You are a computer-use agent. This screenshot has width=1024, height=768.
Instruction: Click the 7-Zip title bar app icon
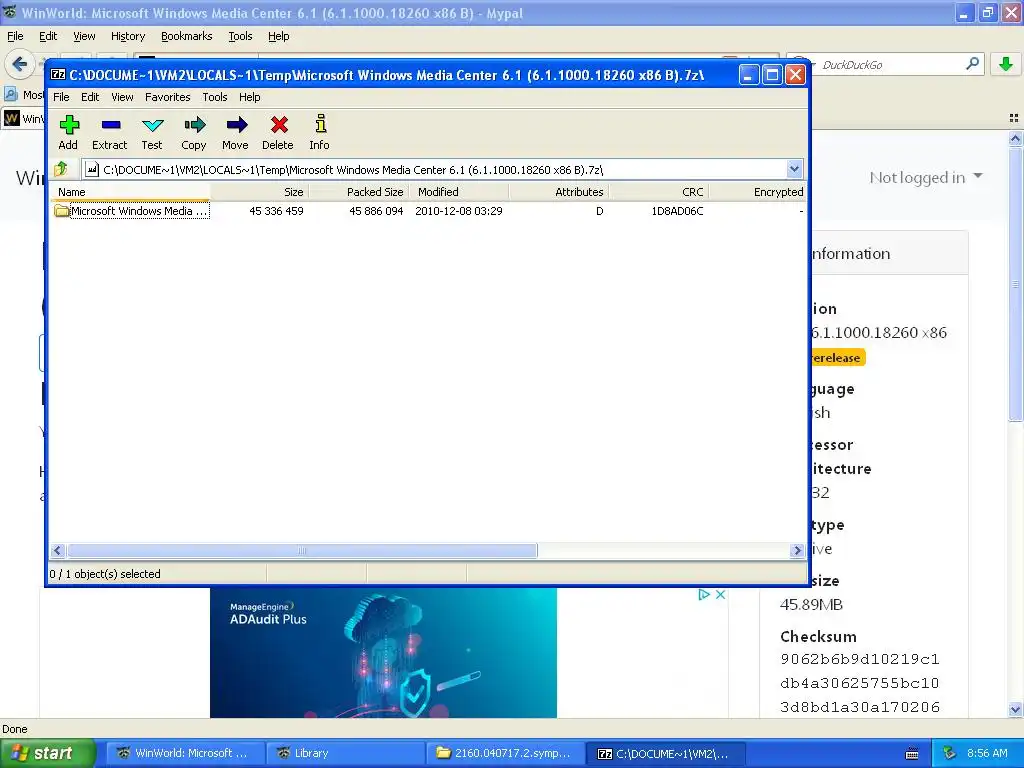[58, 75]
